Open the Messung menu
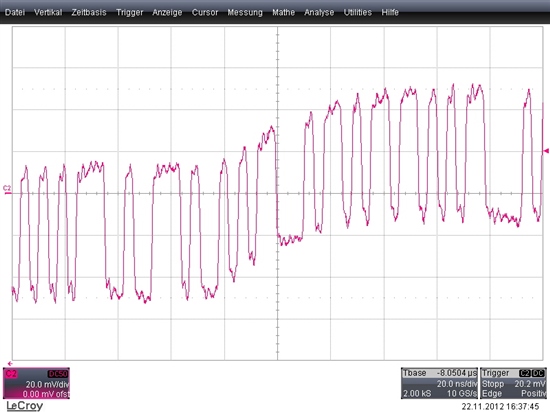 (x=245, y=13)
